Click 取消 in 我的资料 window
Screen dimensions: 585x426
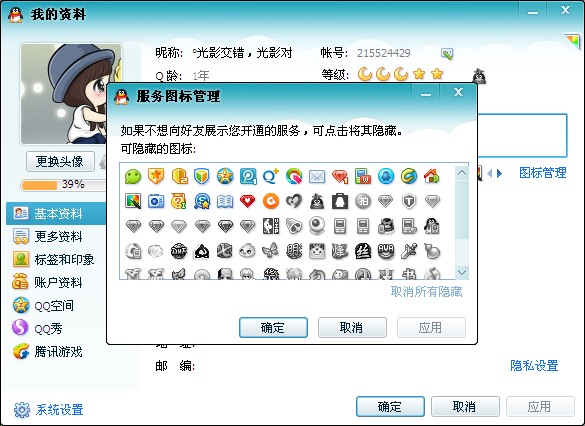465,406
